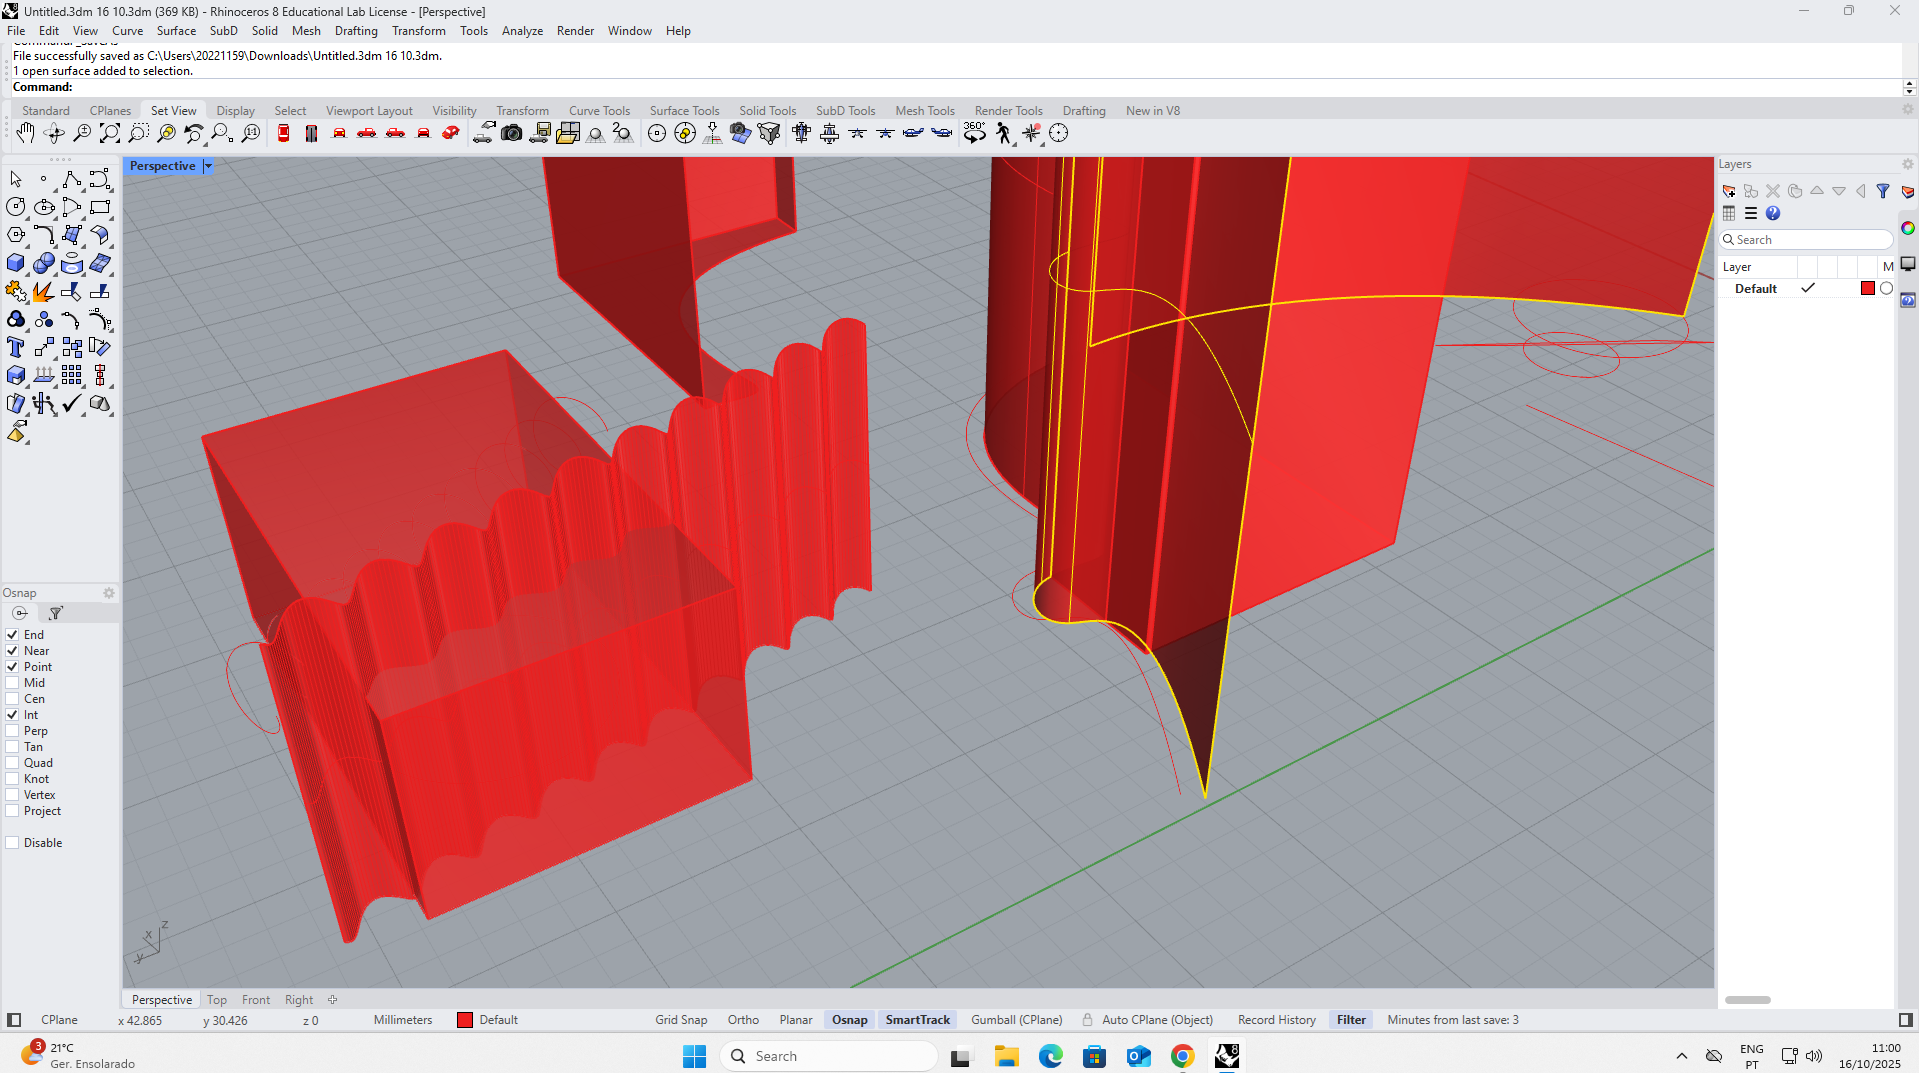This screenshot has width=1919, height=1073.
Task: Select the Box solid tool
Action: coord(16,263)
